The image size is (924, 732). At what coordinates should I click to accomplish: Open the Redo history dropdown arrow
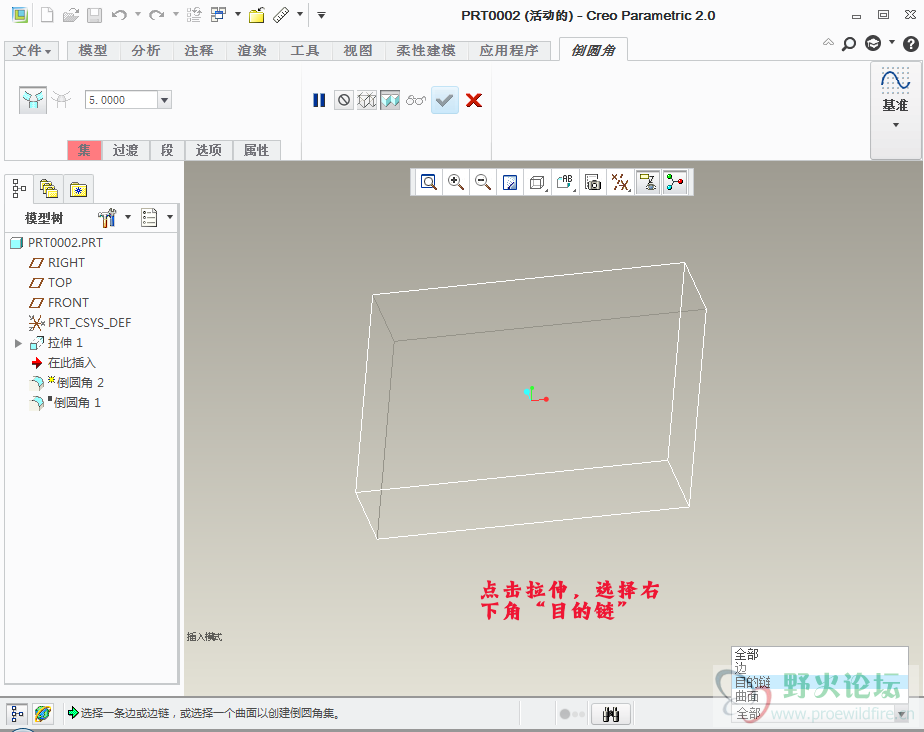point(176,14)
